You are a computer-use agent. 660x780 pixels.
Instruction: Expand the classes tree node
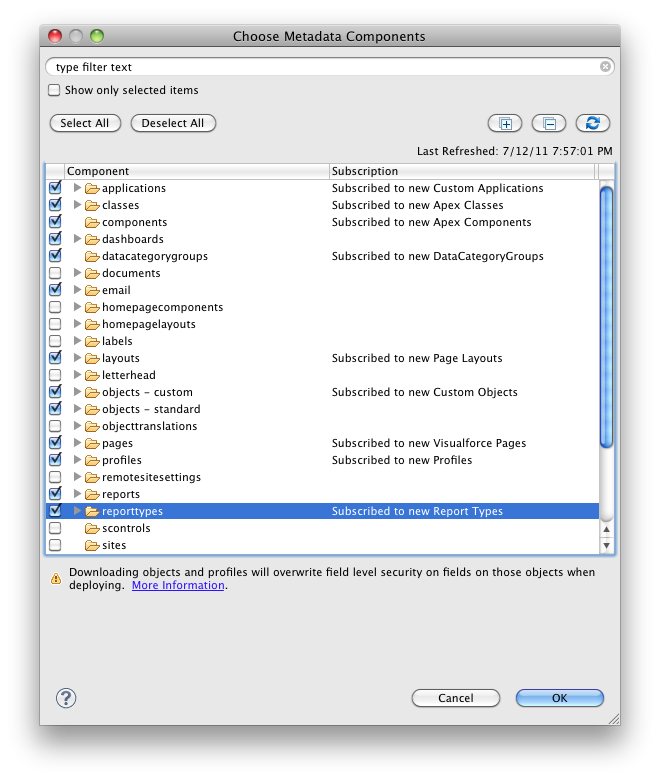tap(77, 205)
